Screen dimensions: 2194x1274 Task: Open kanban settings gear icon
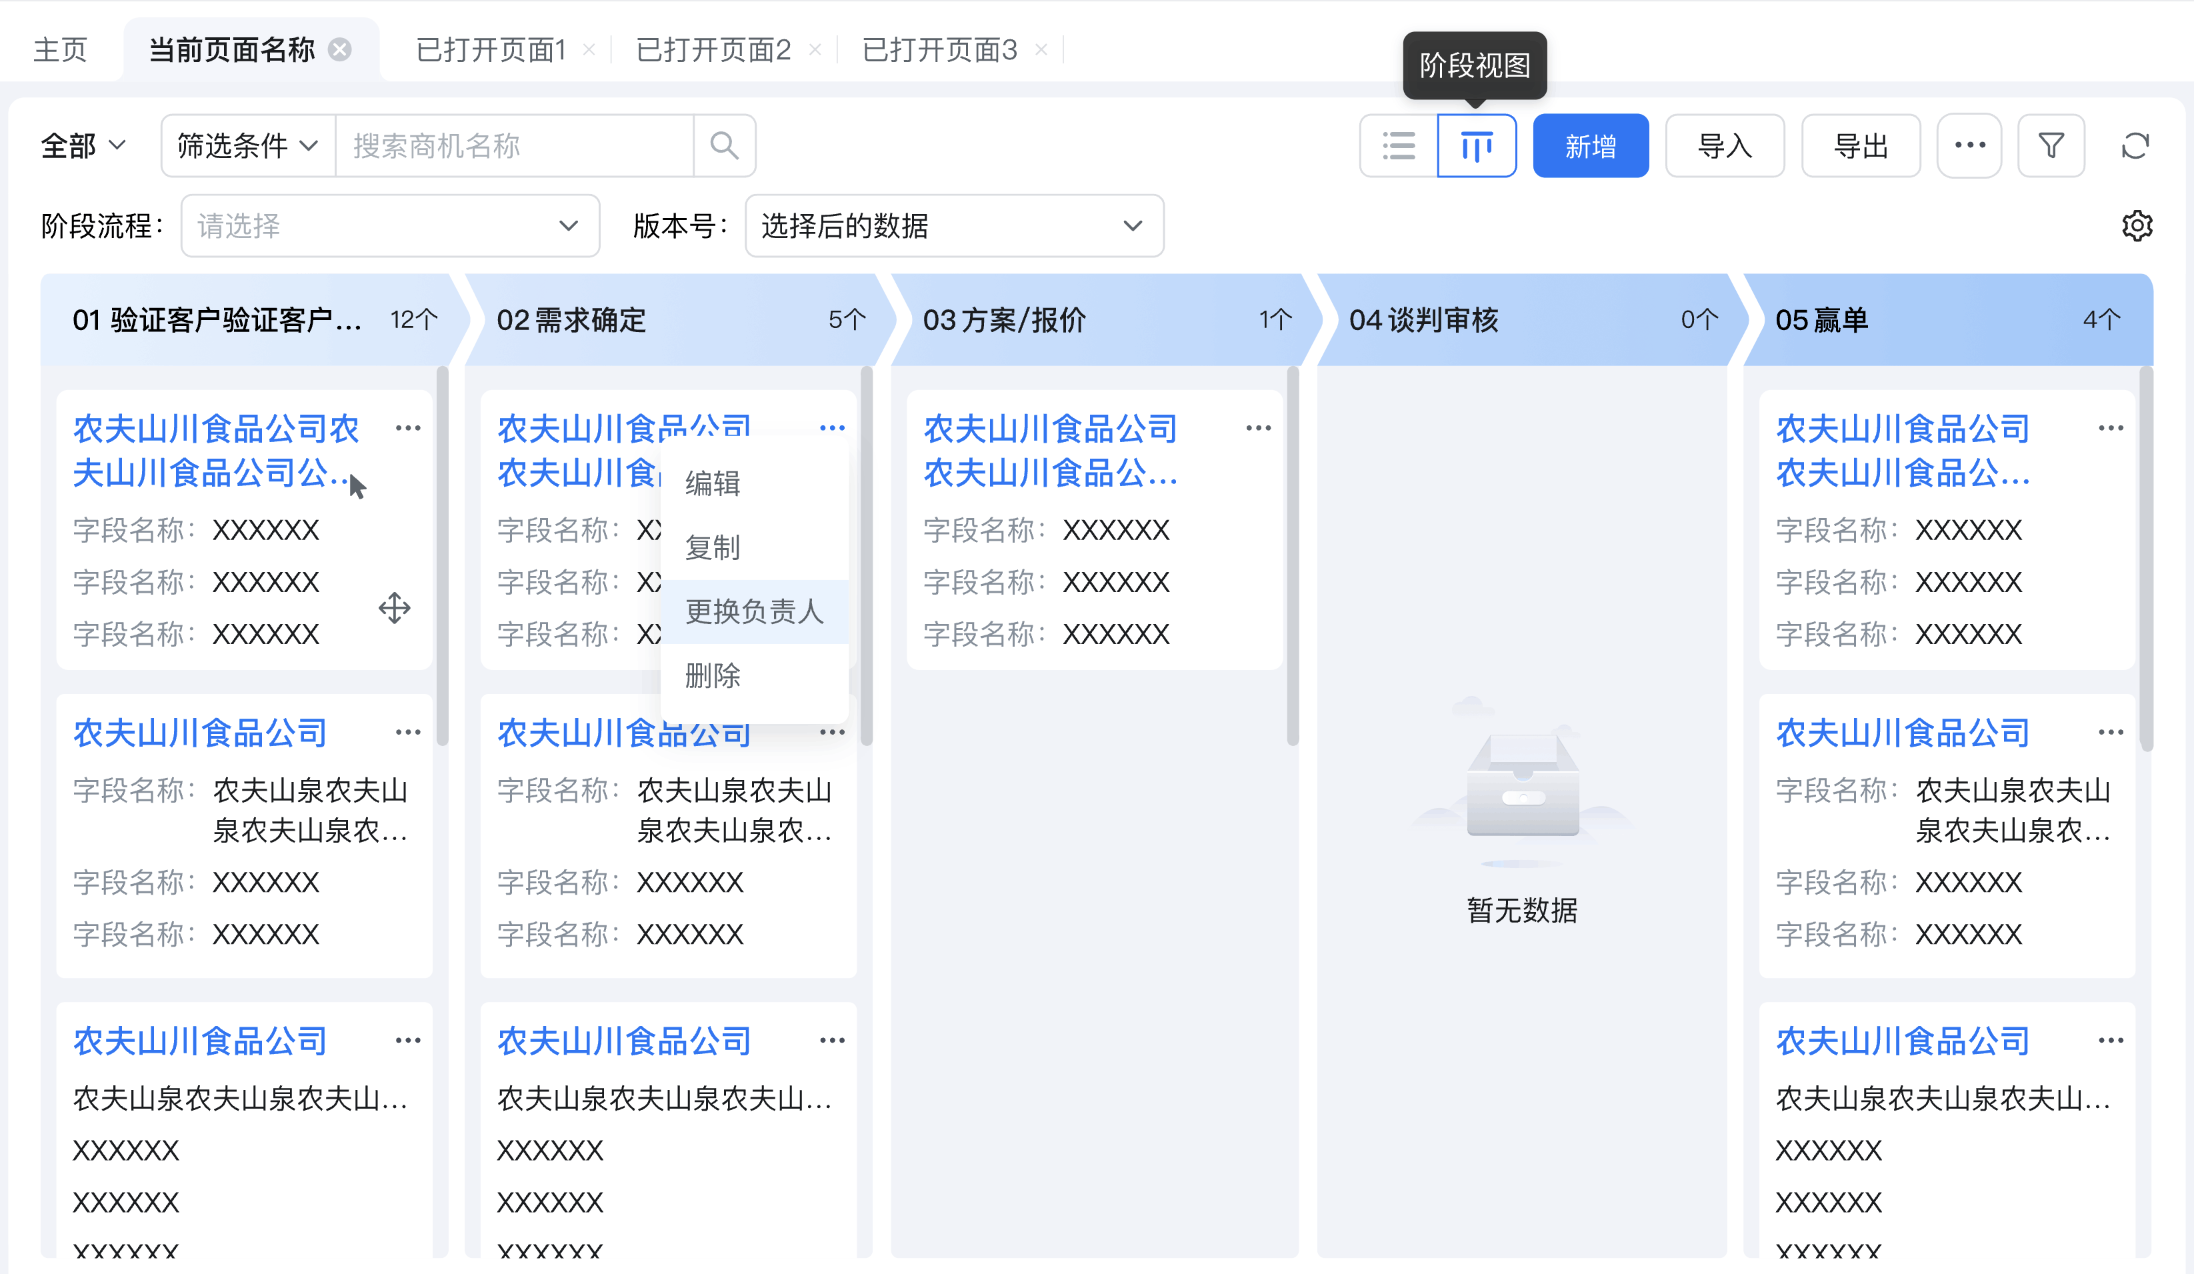[x=2137, y=225]
